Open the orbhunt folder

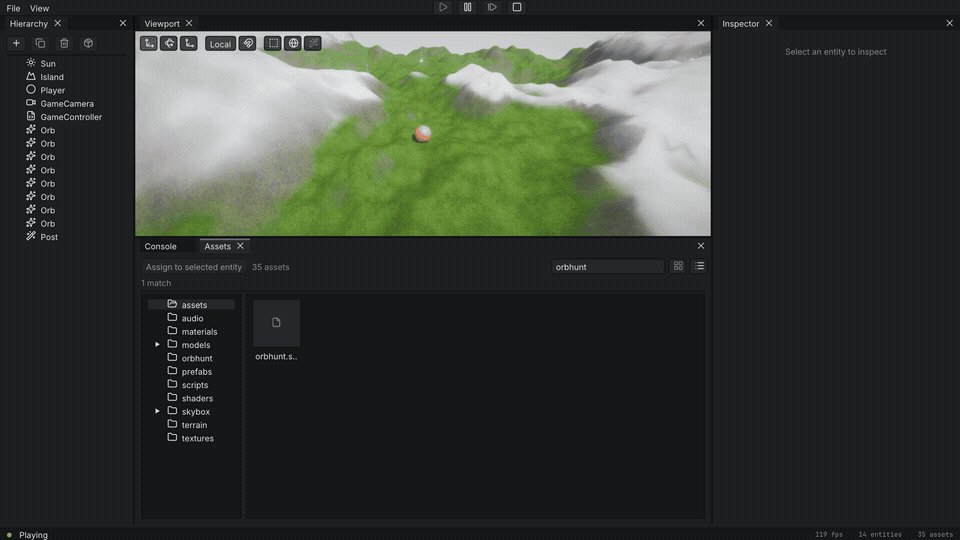pos(197,358)
